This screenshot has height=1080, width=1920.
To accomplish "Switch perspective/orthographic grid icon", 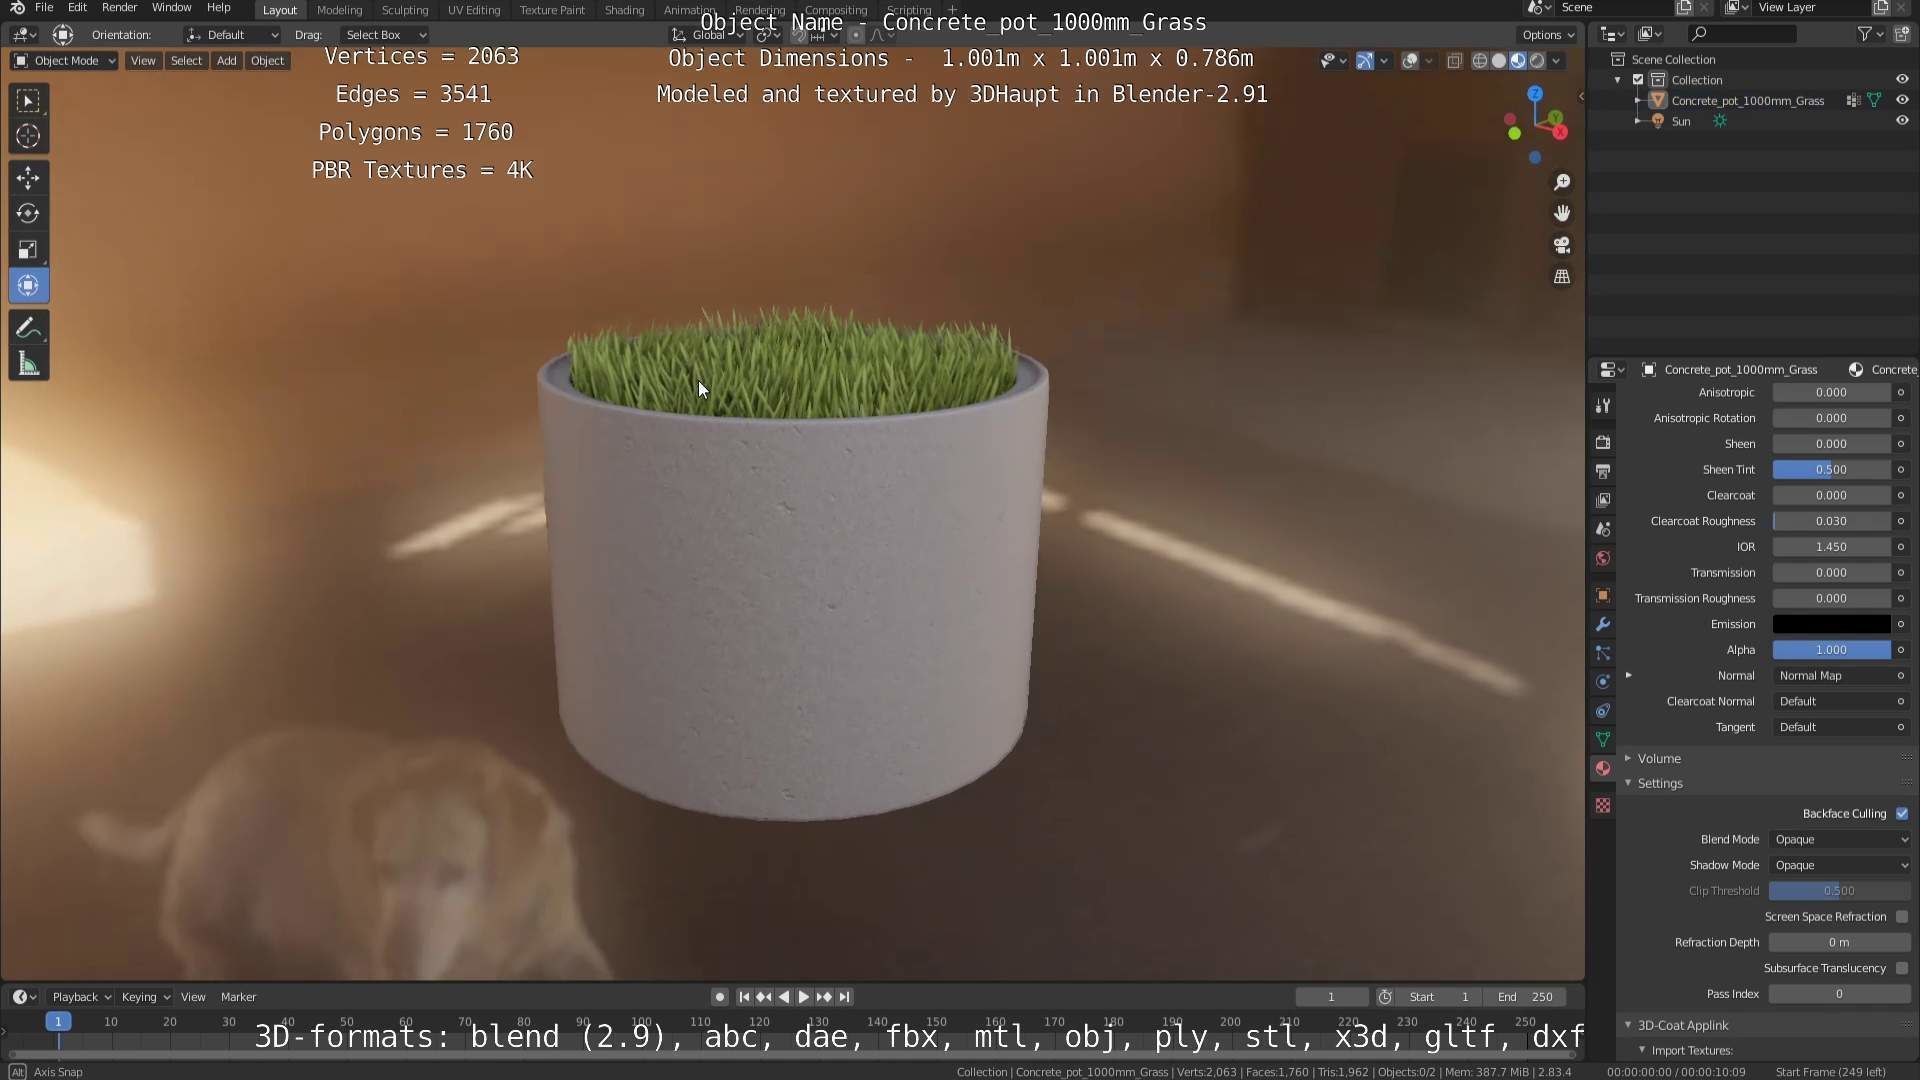I will point(1561,277).
